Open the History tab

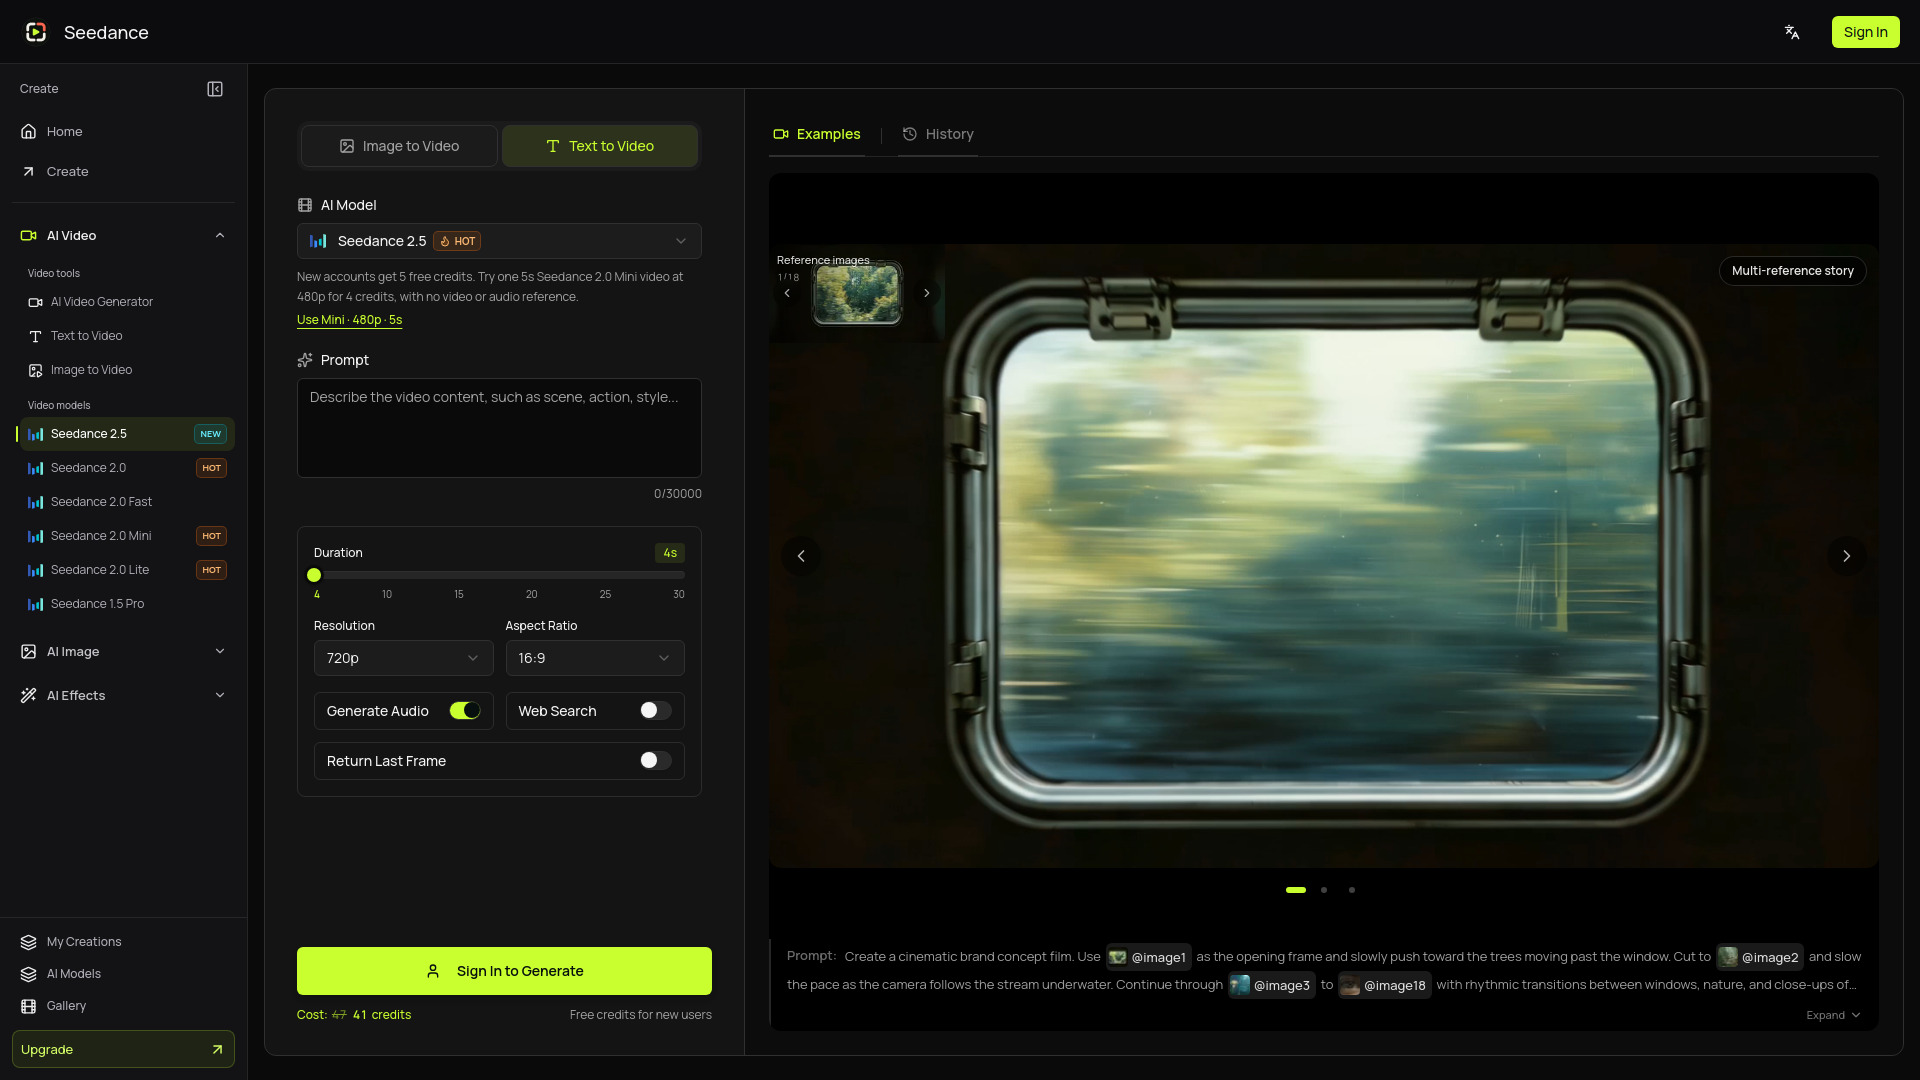(x=938, y=134)
